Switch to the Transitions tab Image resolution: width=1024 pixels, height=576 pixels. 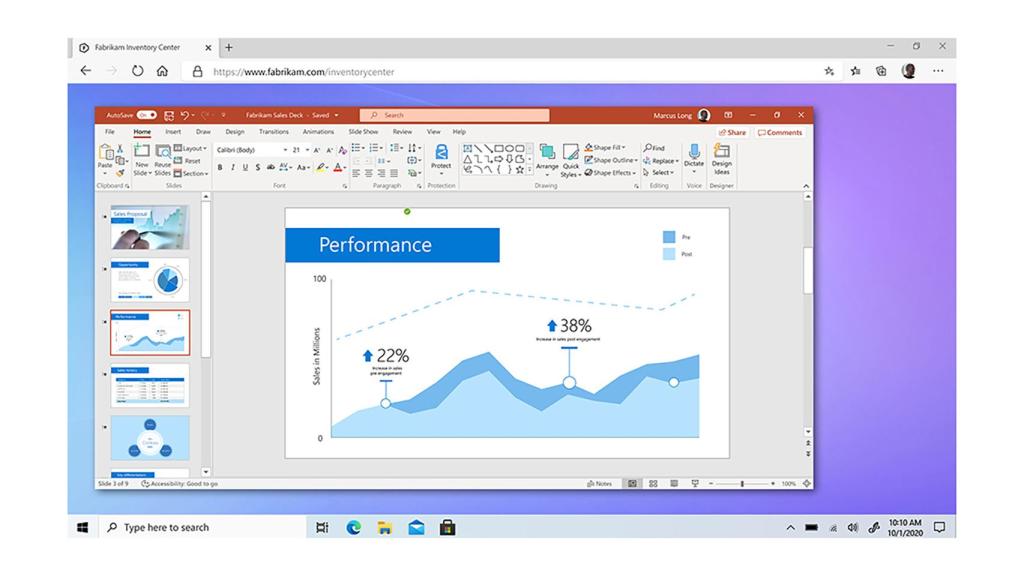coord(274,132)
